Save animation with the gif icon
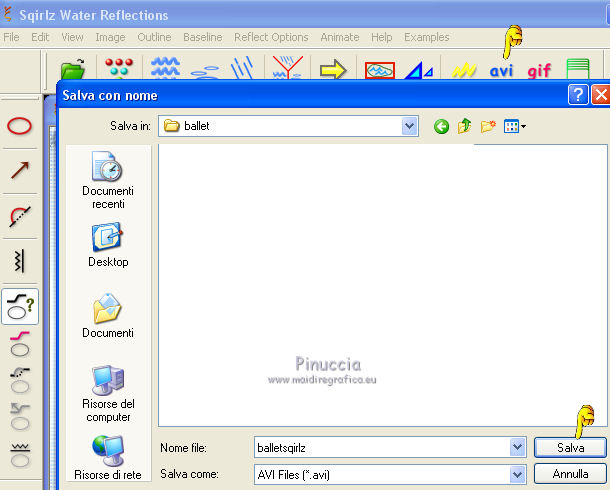 point(539,71)
